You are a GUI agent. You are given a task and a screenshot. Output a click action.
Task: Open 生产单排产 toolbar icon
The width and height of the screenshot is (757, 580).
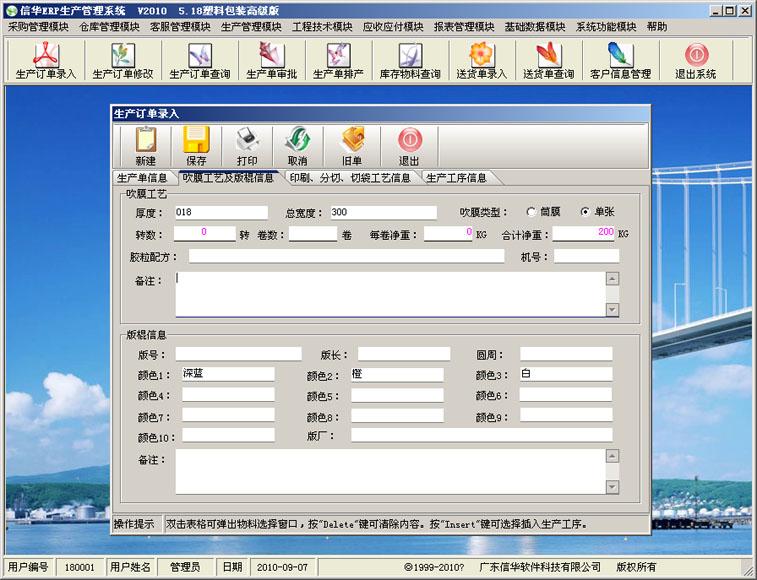click(338, 60)
